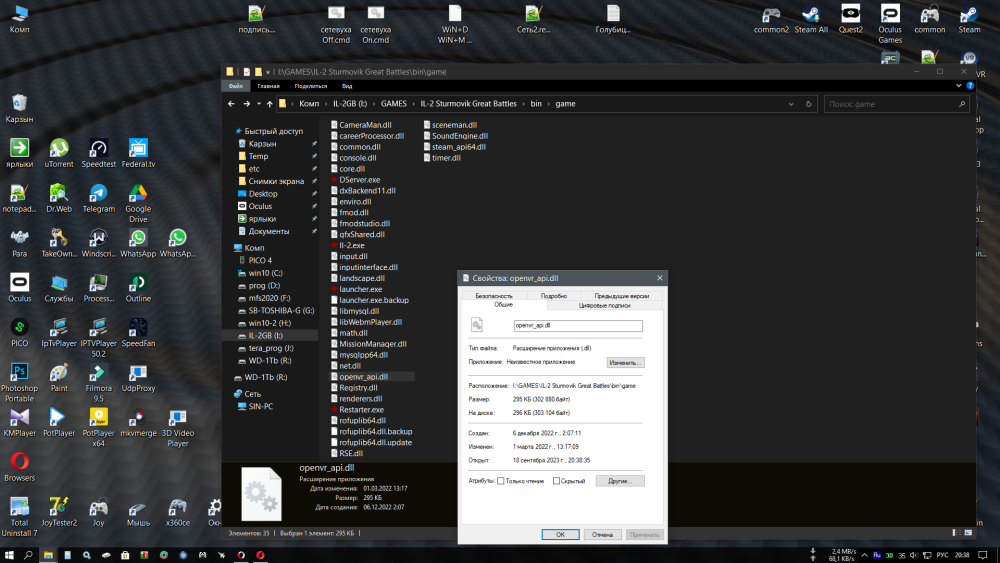
Task: Expand the recent locations dropdown arrow
Action: [x=258, y=104]
